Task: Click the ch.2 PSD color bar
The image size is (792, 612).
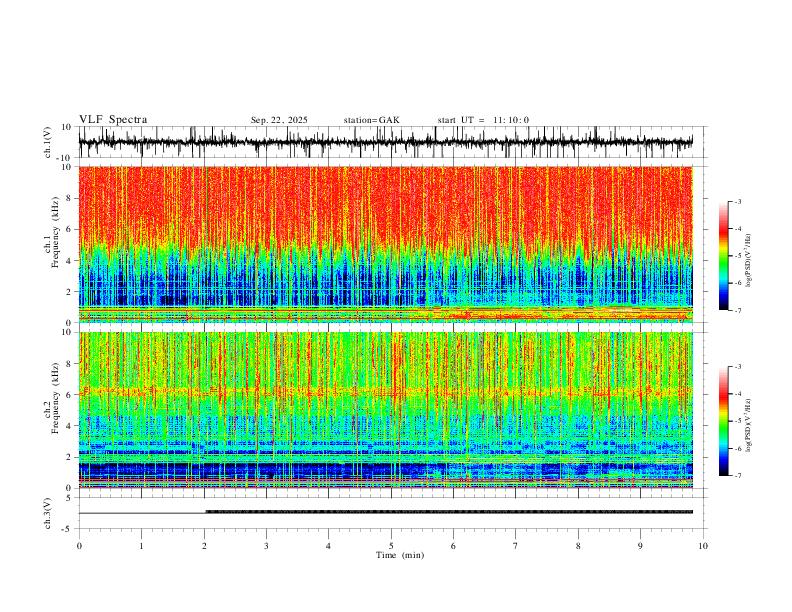Action: (x=724, y=421)
